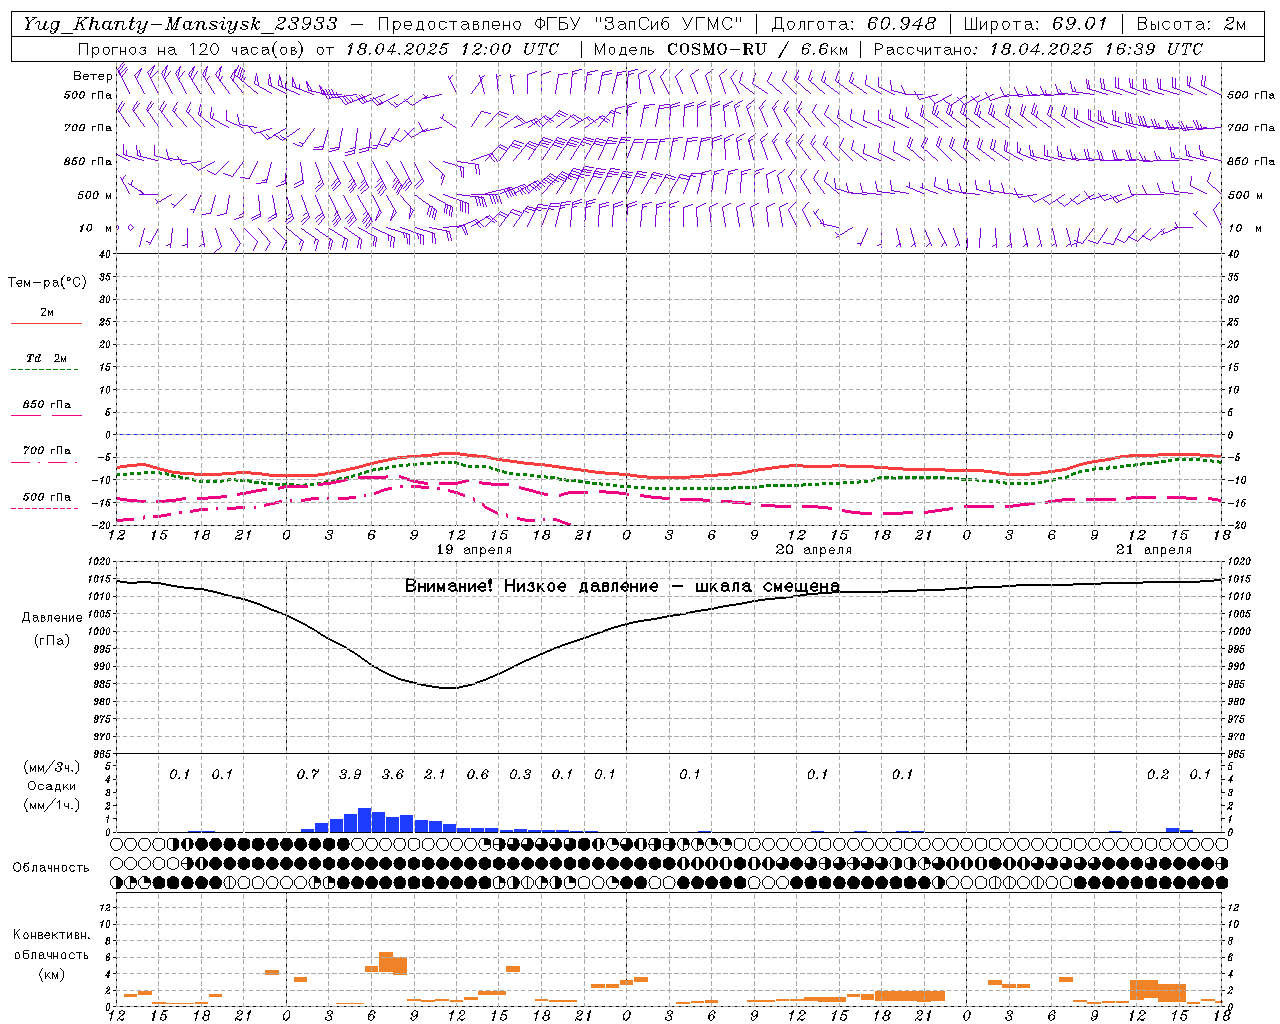The height and width of the screenshot is (1024, 1280).
Task: Click the Давление axis label
Action: pyautogui.click(x=51, y=618)
